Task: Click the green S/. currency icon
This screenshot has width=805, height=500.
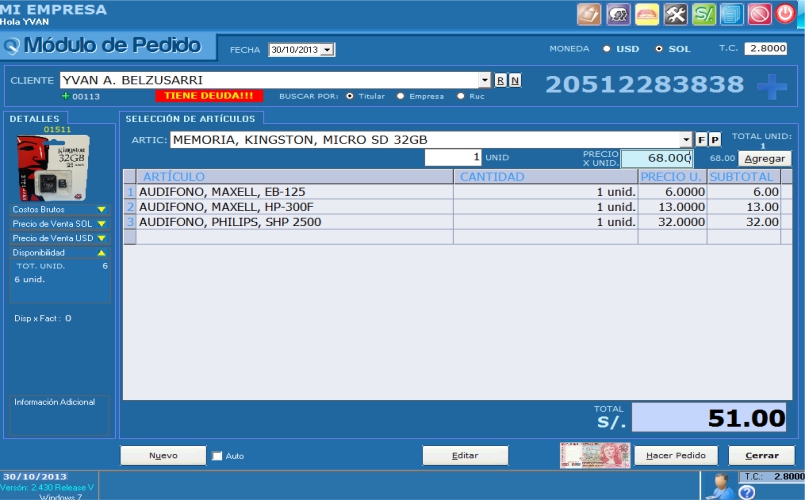Action: [704, 14]
